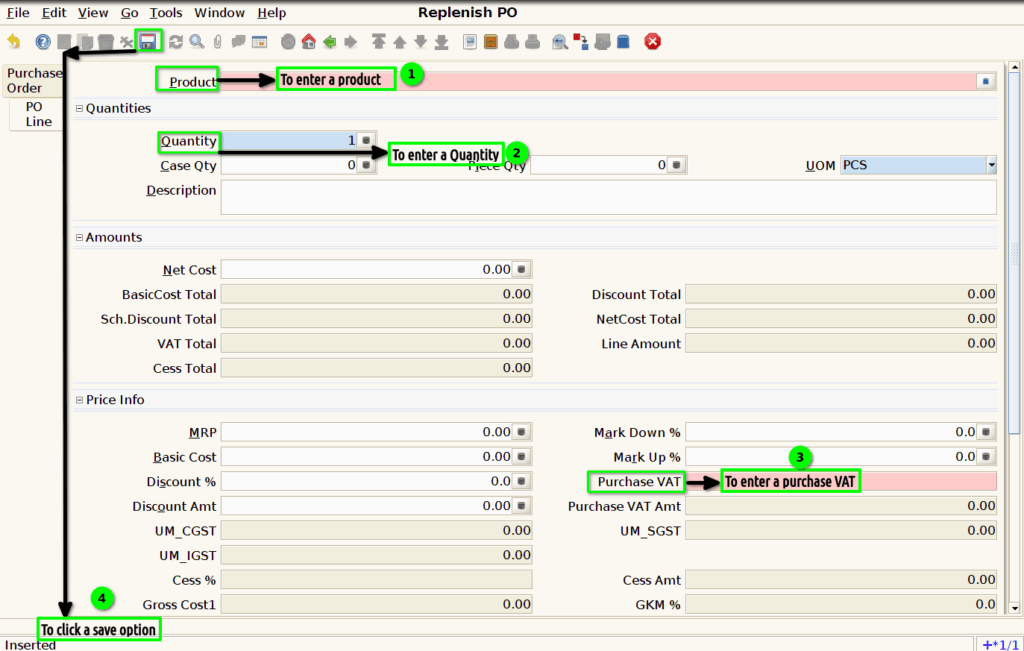Viewport: 1024px width, 651px height.
Task: Open product lookup button in Product field
Action: click(986, 81)
